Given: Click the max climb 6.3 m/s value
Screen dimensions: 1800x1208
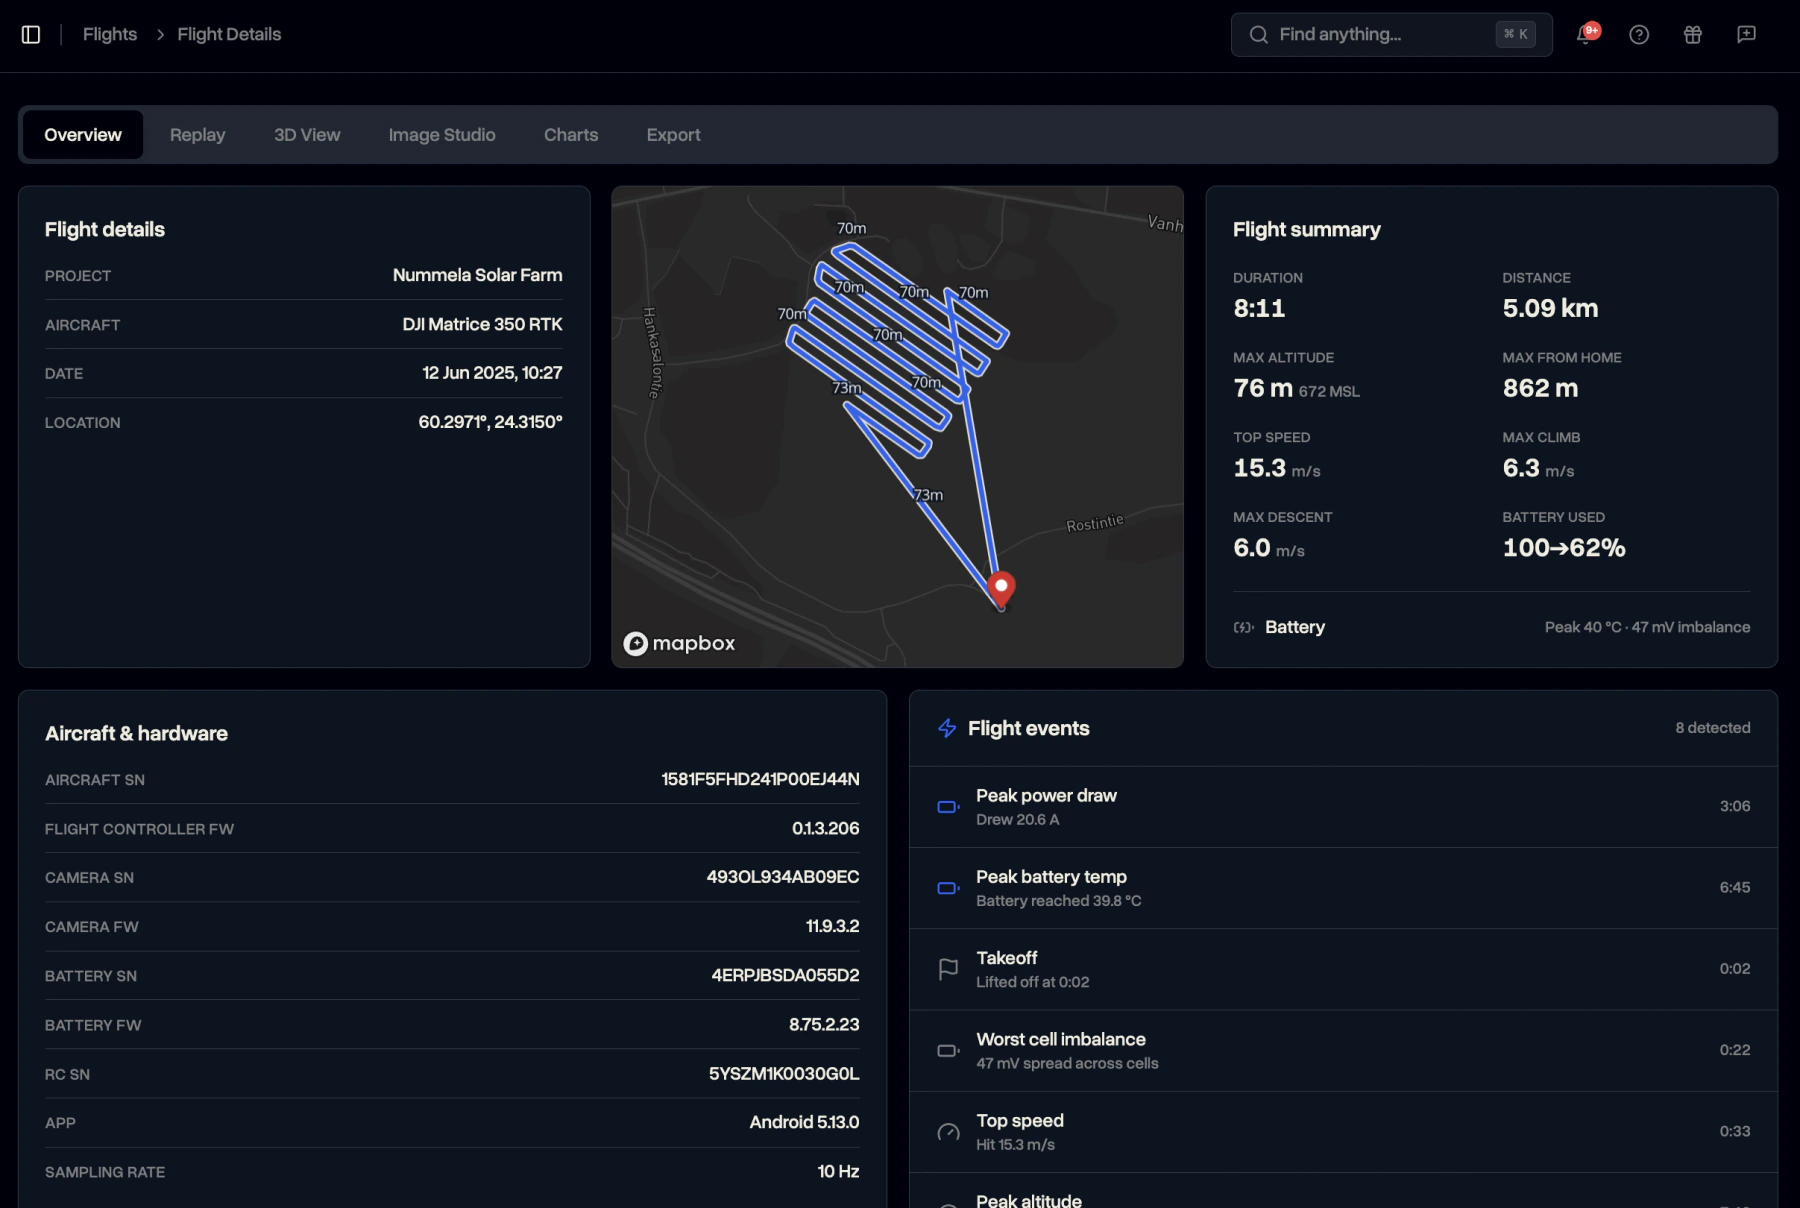Looking at the screenshot, I should (1538, 468).
